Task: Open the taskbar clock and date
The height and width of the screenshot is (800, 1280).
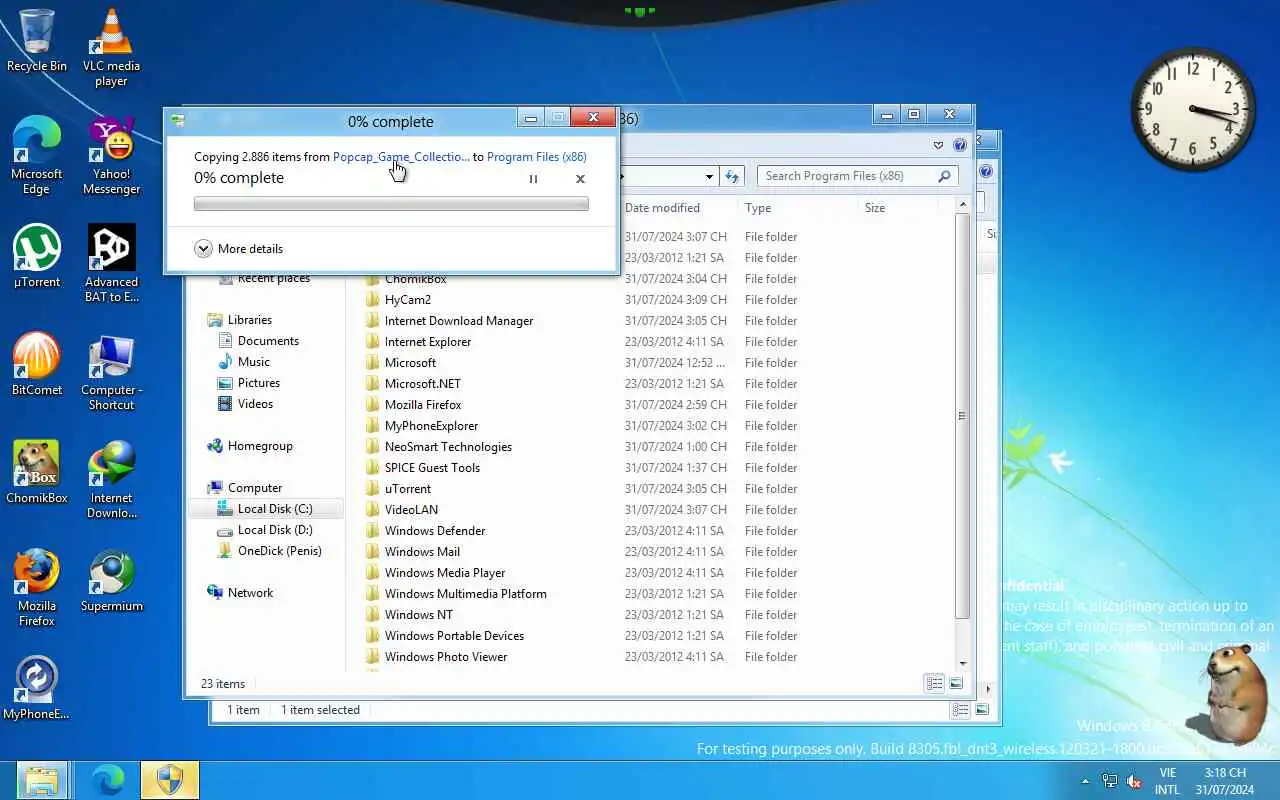Action: pos(1224,781)
